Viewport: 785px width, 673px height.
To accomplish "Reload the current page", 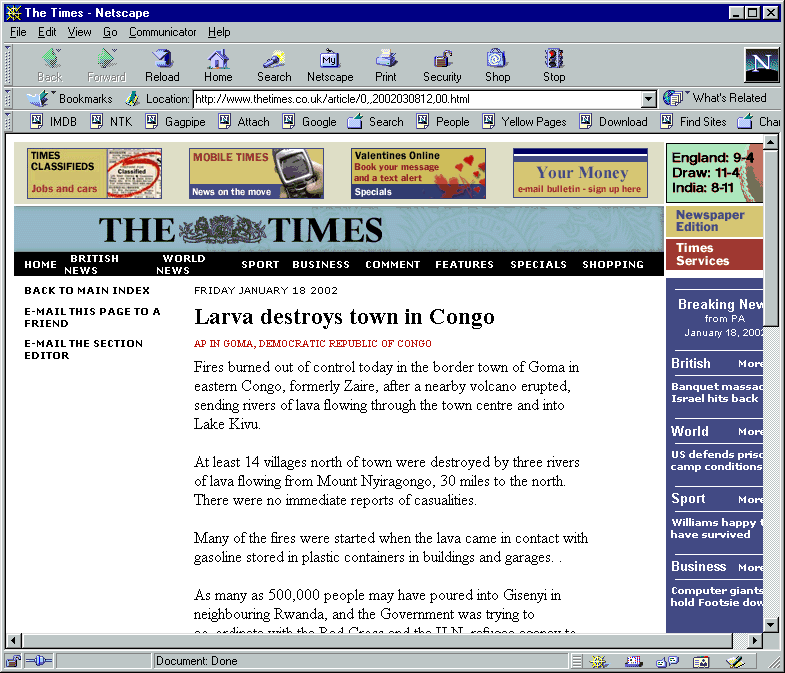I will pos(162,60).
